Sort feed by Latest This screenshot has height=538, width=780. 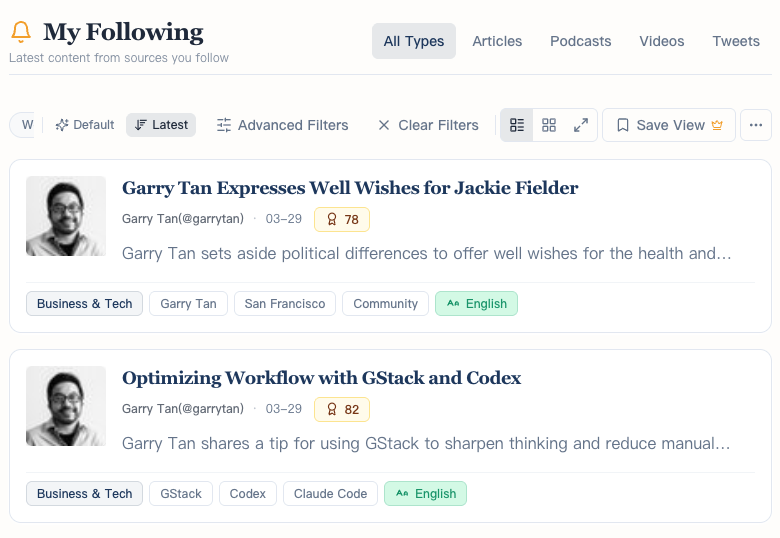tap(161, 125)
